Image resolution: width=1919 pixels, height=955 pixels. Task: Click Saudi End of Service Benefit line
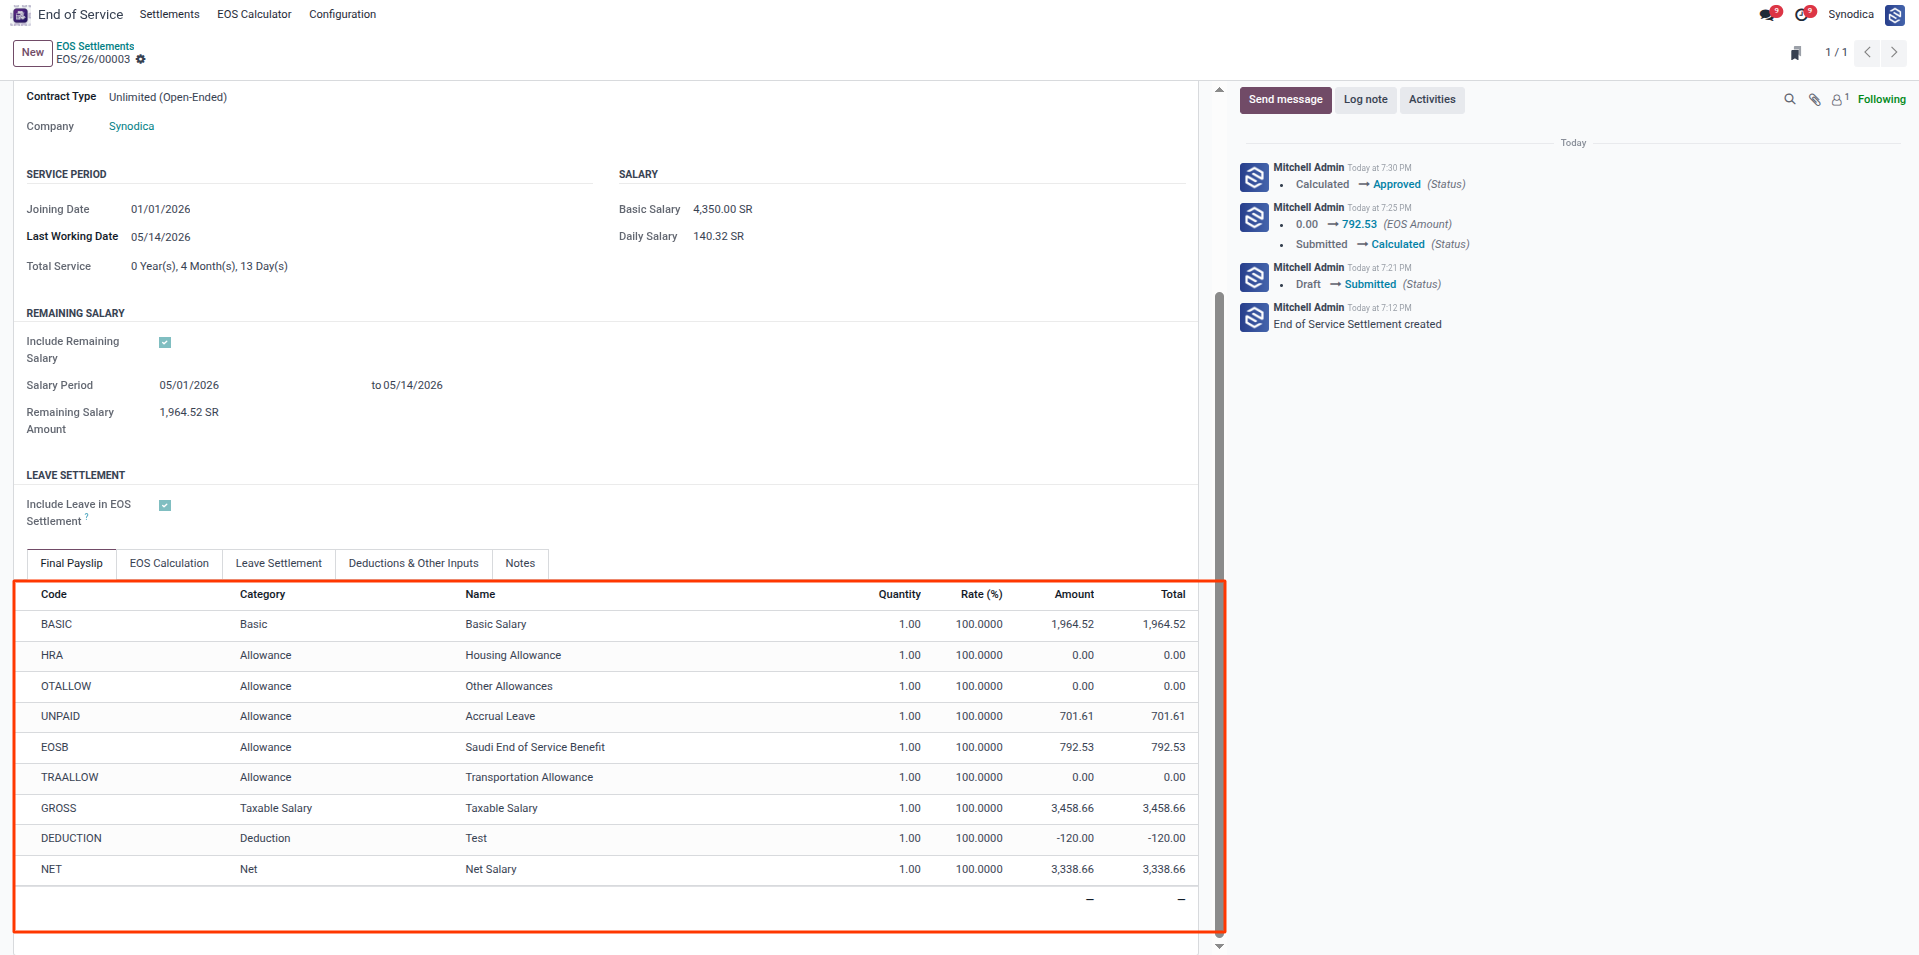[x=535, y=748]
